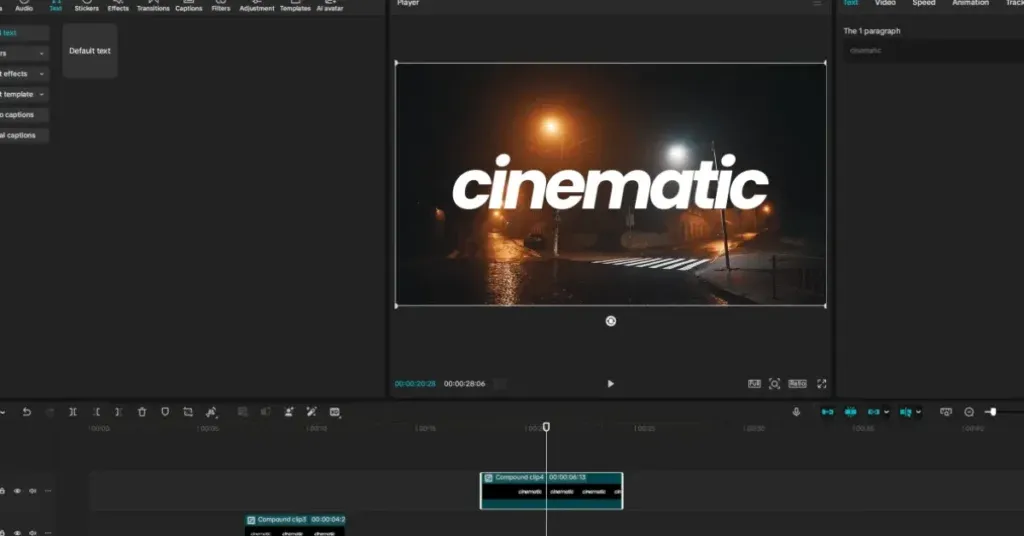The height and width of the screenshot is (536, 1024).
Task: Click the Default text preset card
Action: point(90,51)
